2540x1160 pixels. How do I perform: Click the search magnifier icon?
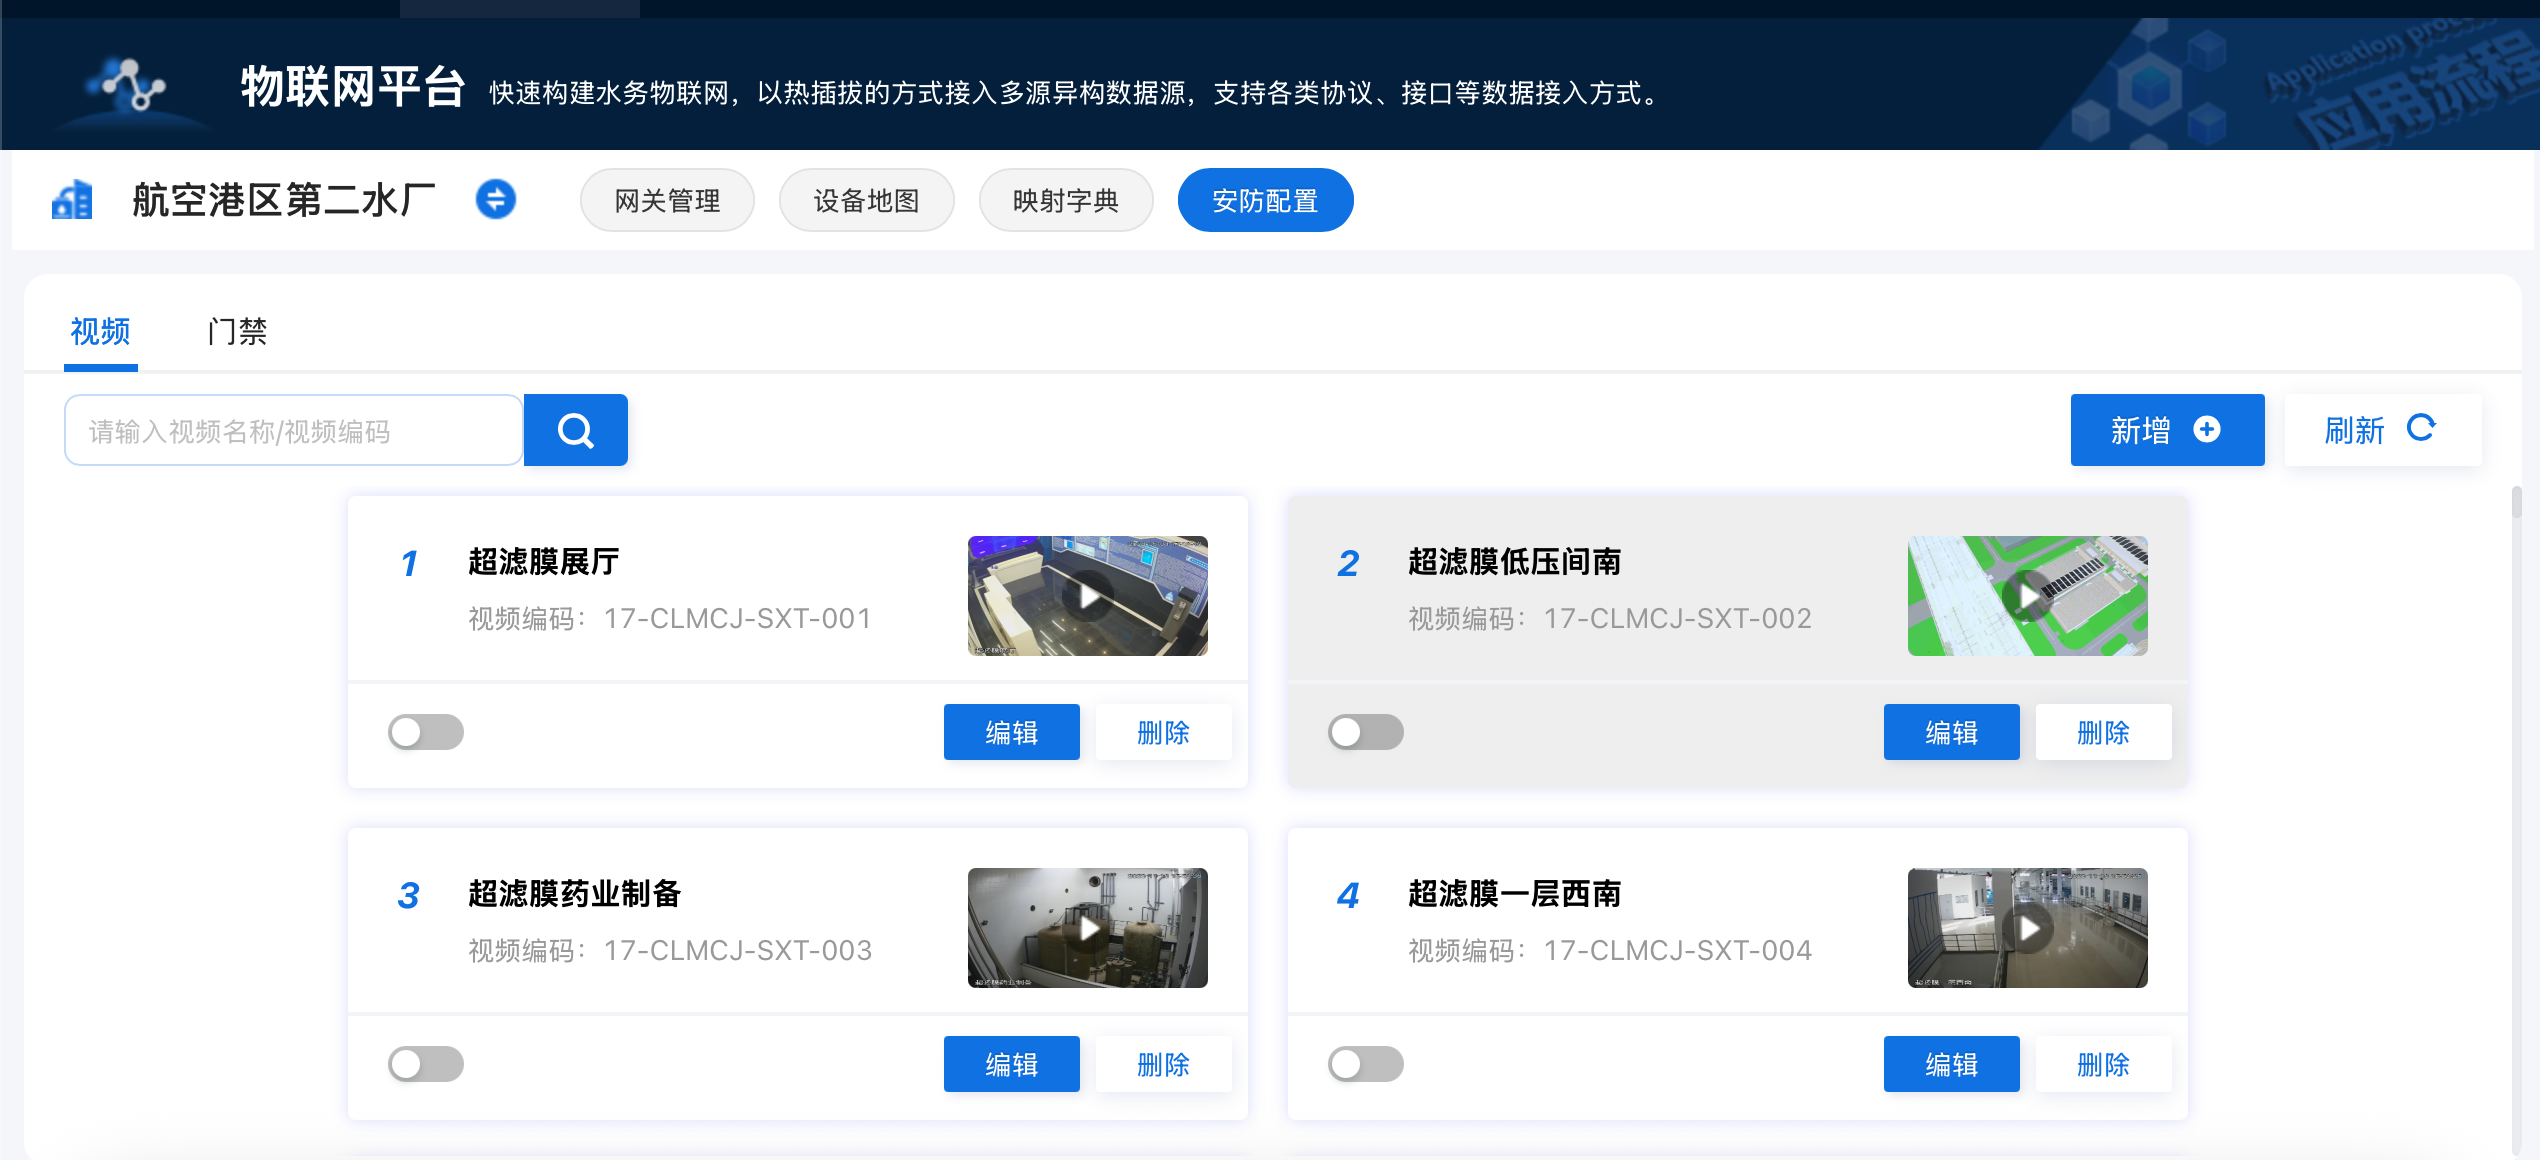(575, 429)
